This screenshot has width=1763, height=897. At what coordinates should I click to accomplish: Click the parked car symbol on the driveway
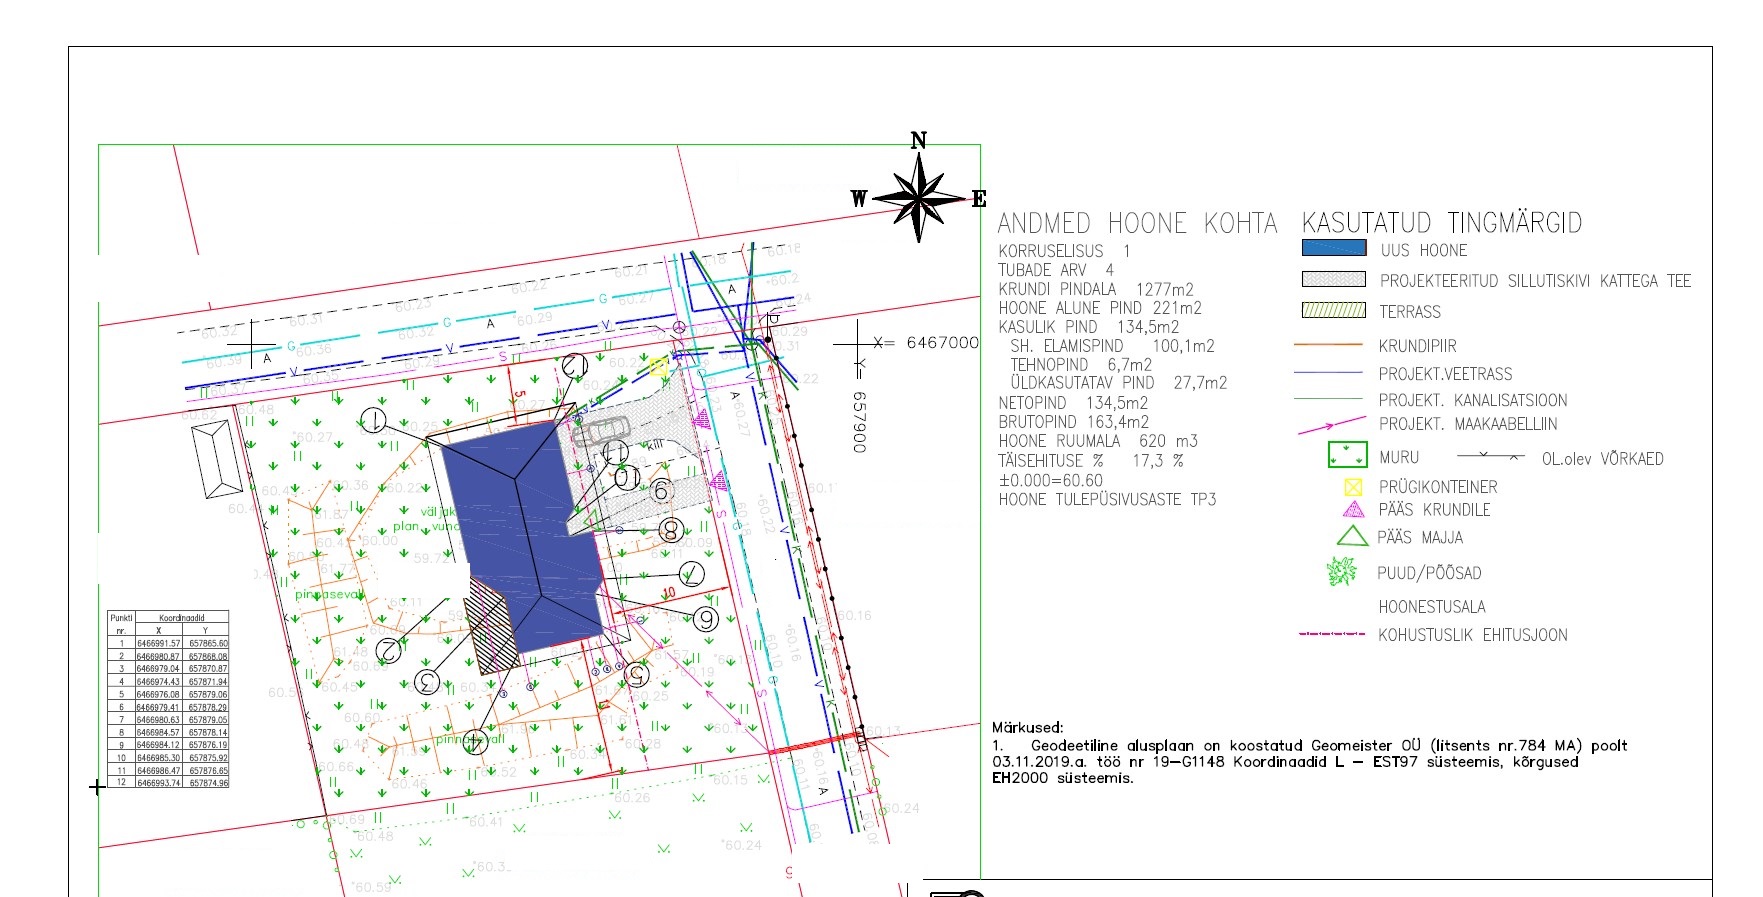point(599,431)
